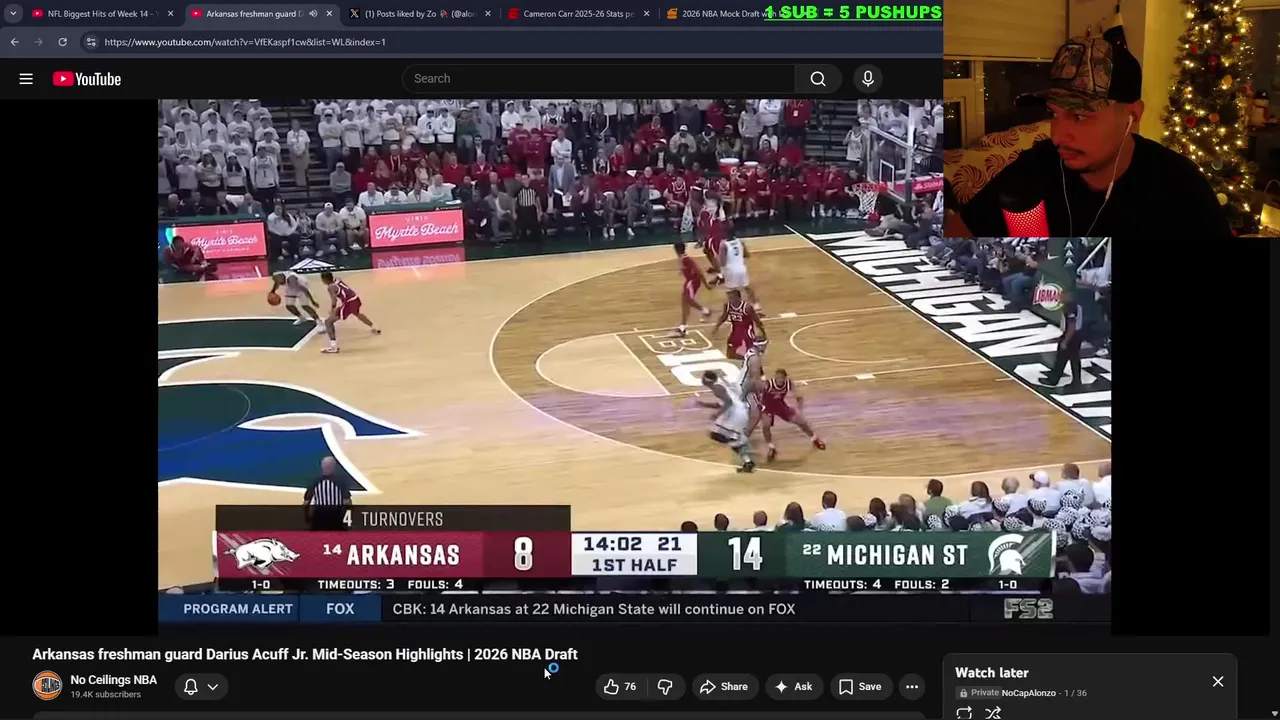Close the Posts liked by Zo tab
The image size is (1280, 720).
488,14
